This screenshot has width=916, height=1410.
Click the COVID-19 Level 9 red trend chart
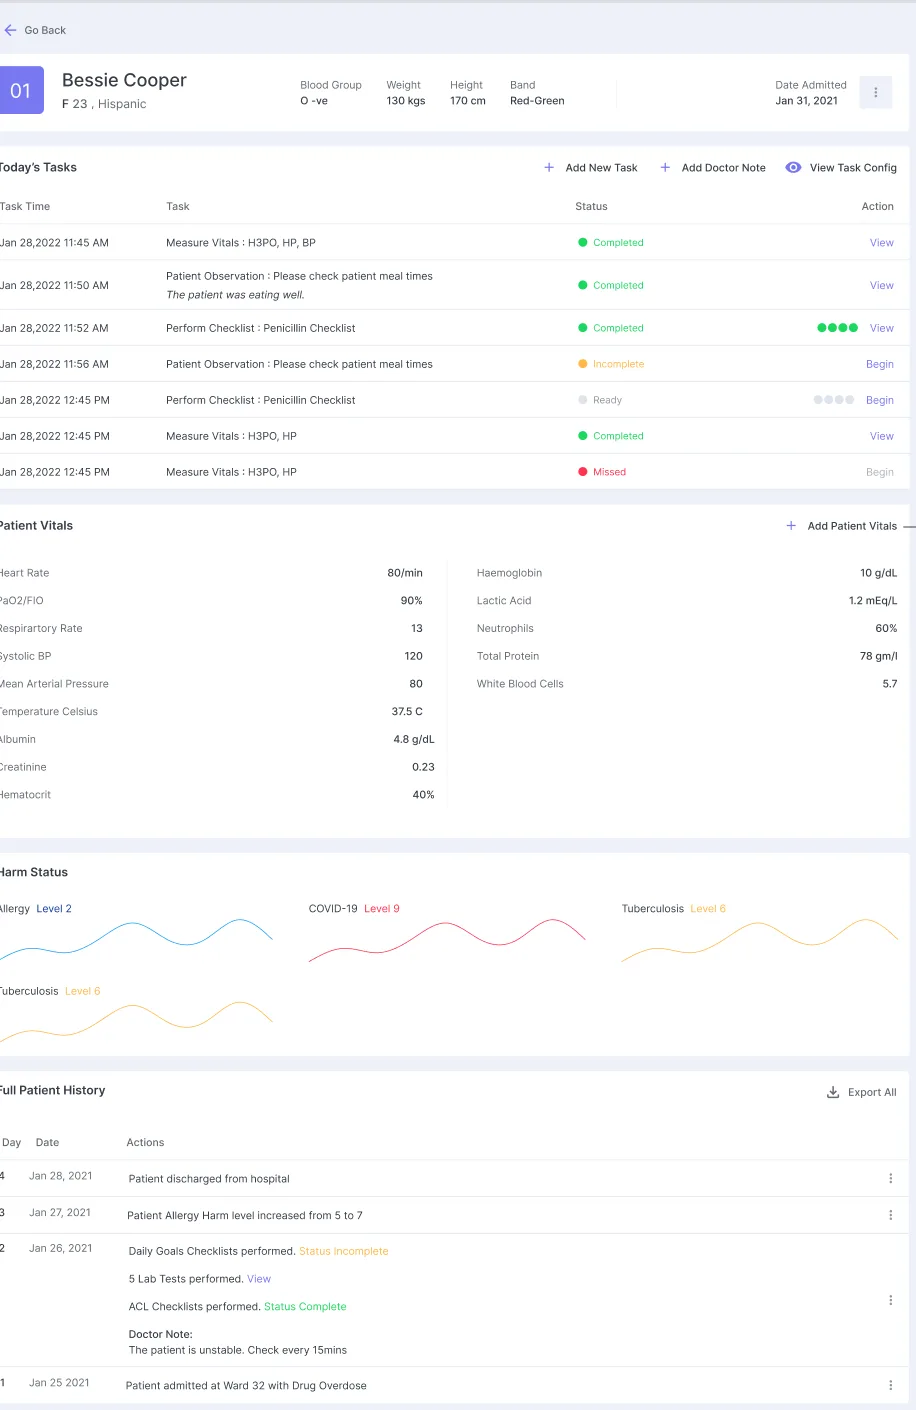point(447,940)
